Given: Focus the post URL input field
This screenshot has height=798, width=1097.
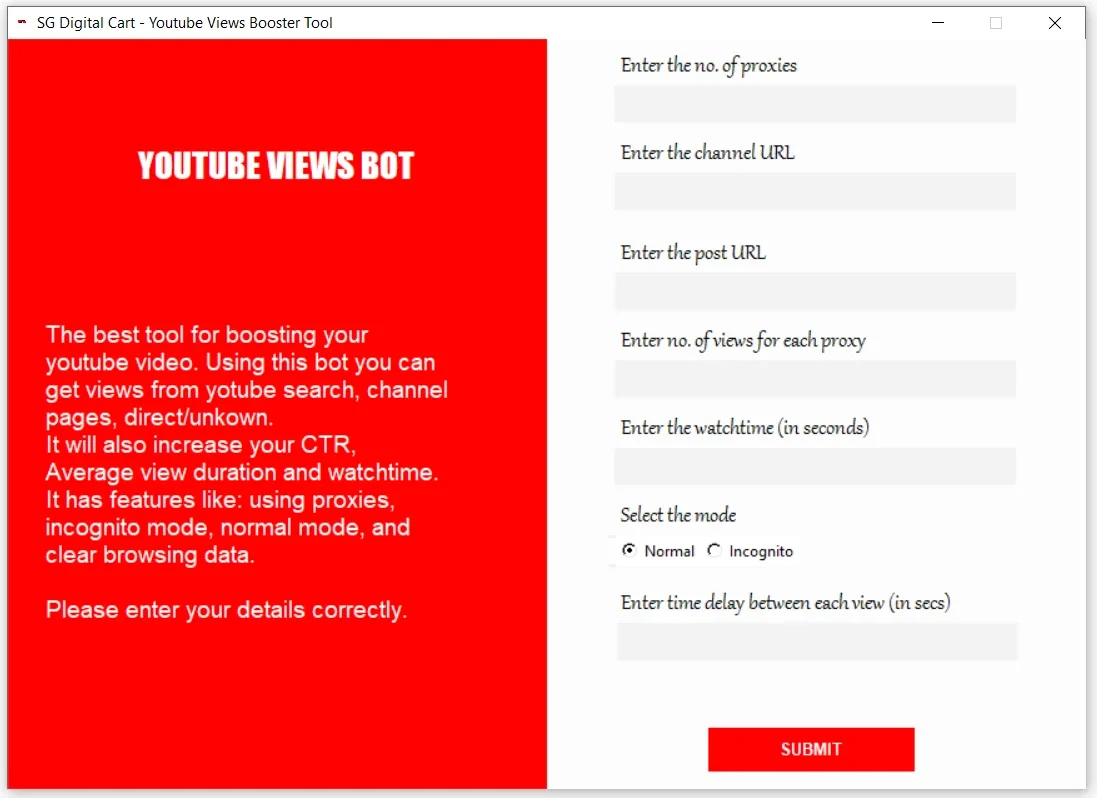Looking at the screenshot, I should coord(814,291).
